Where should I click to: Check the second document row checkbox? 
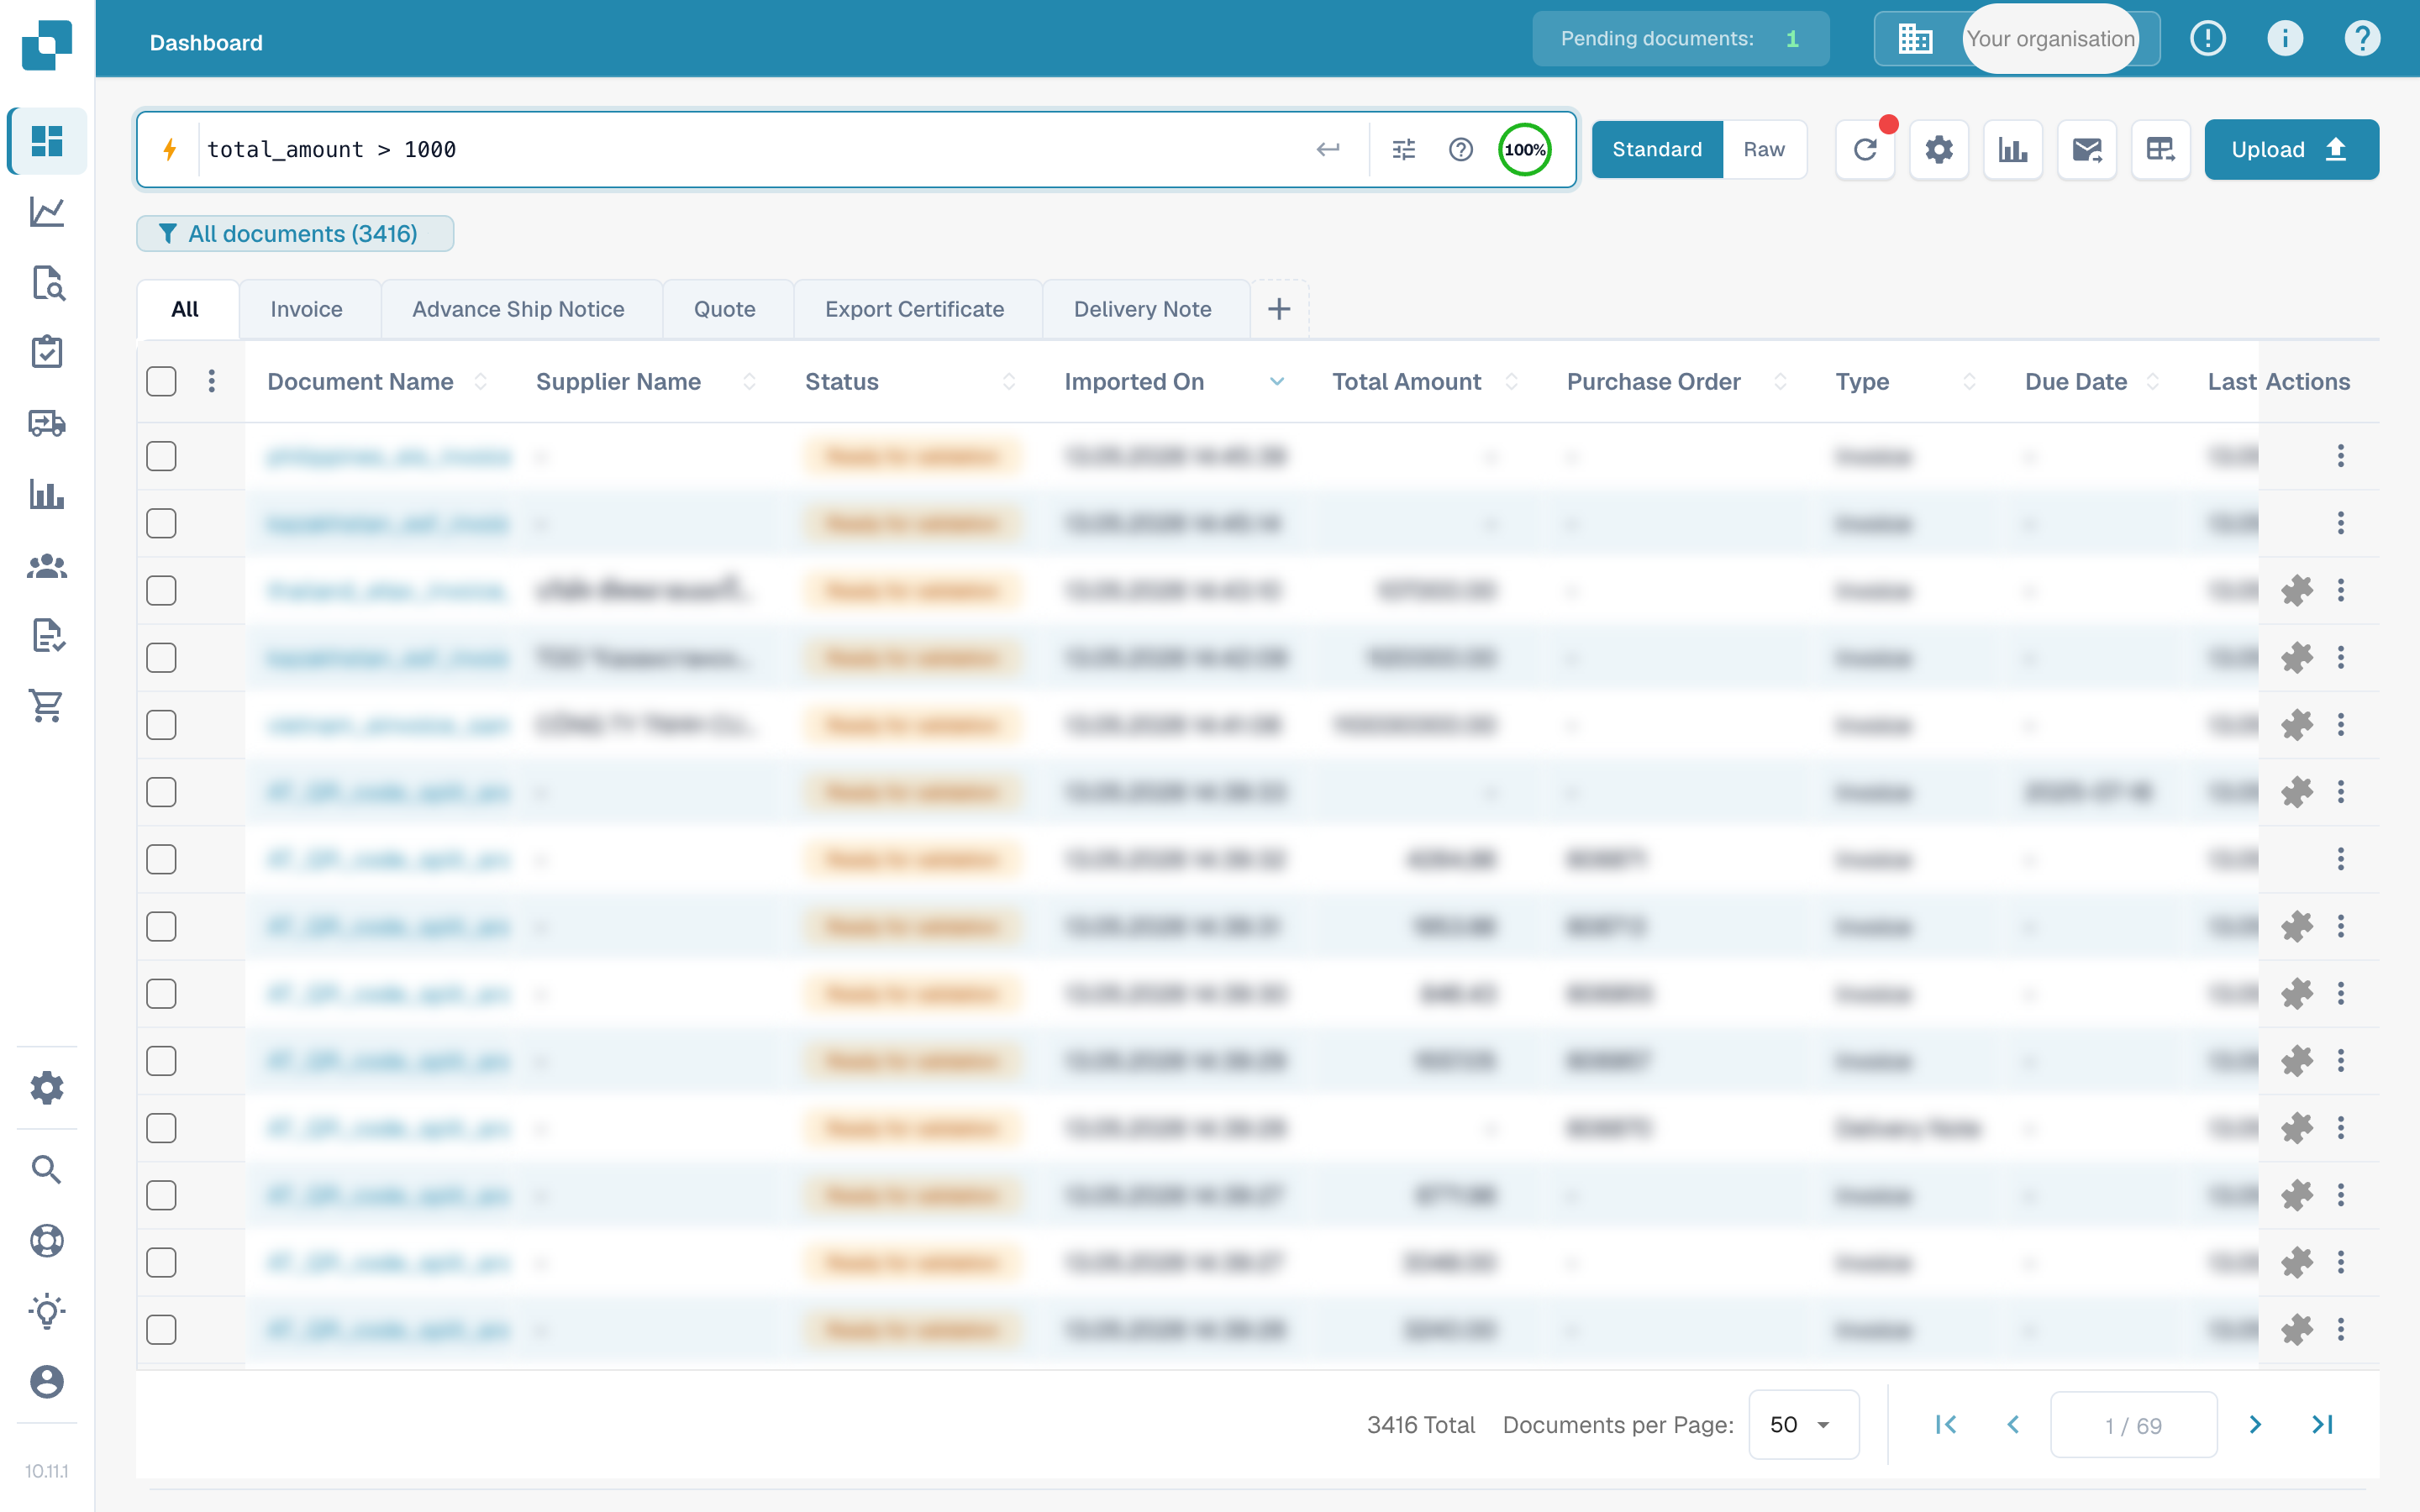[161, 523]
